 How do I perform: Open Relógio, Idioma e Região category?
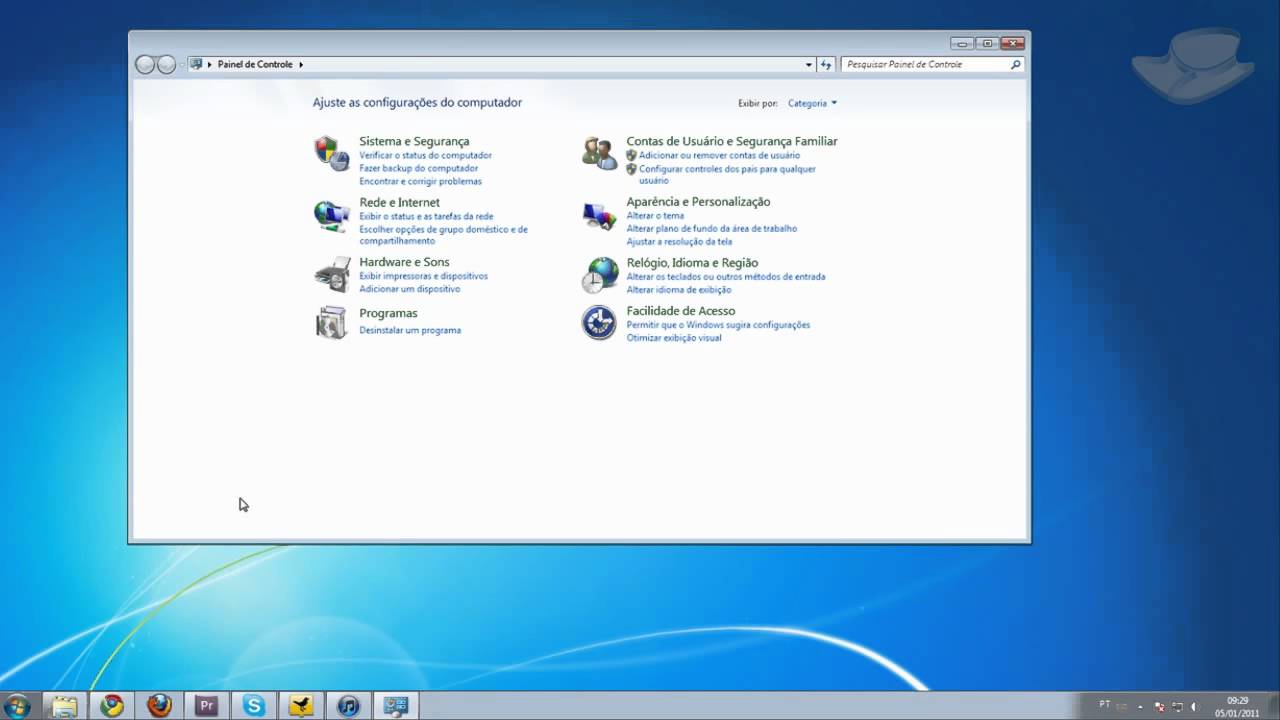coord(692,262)
